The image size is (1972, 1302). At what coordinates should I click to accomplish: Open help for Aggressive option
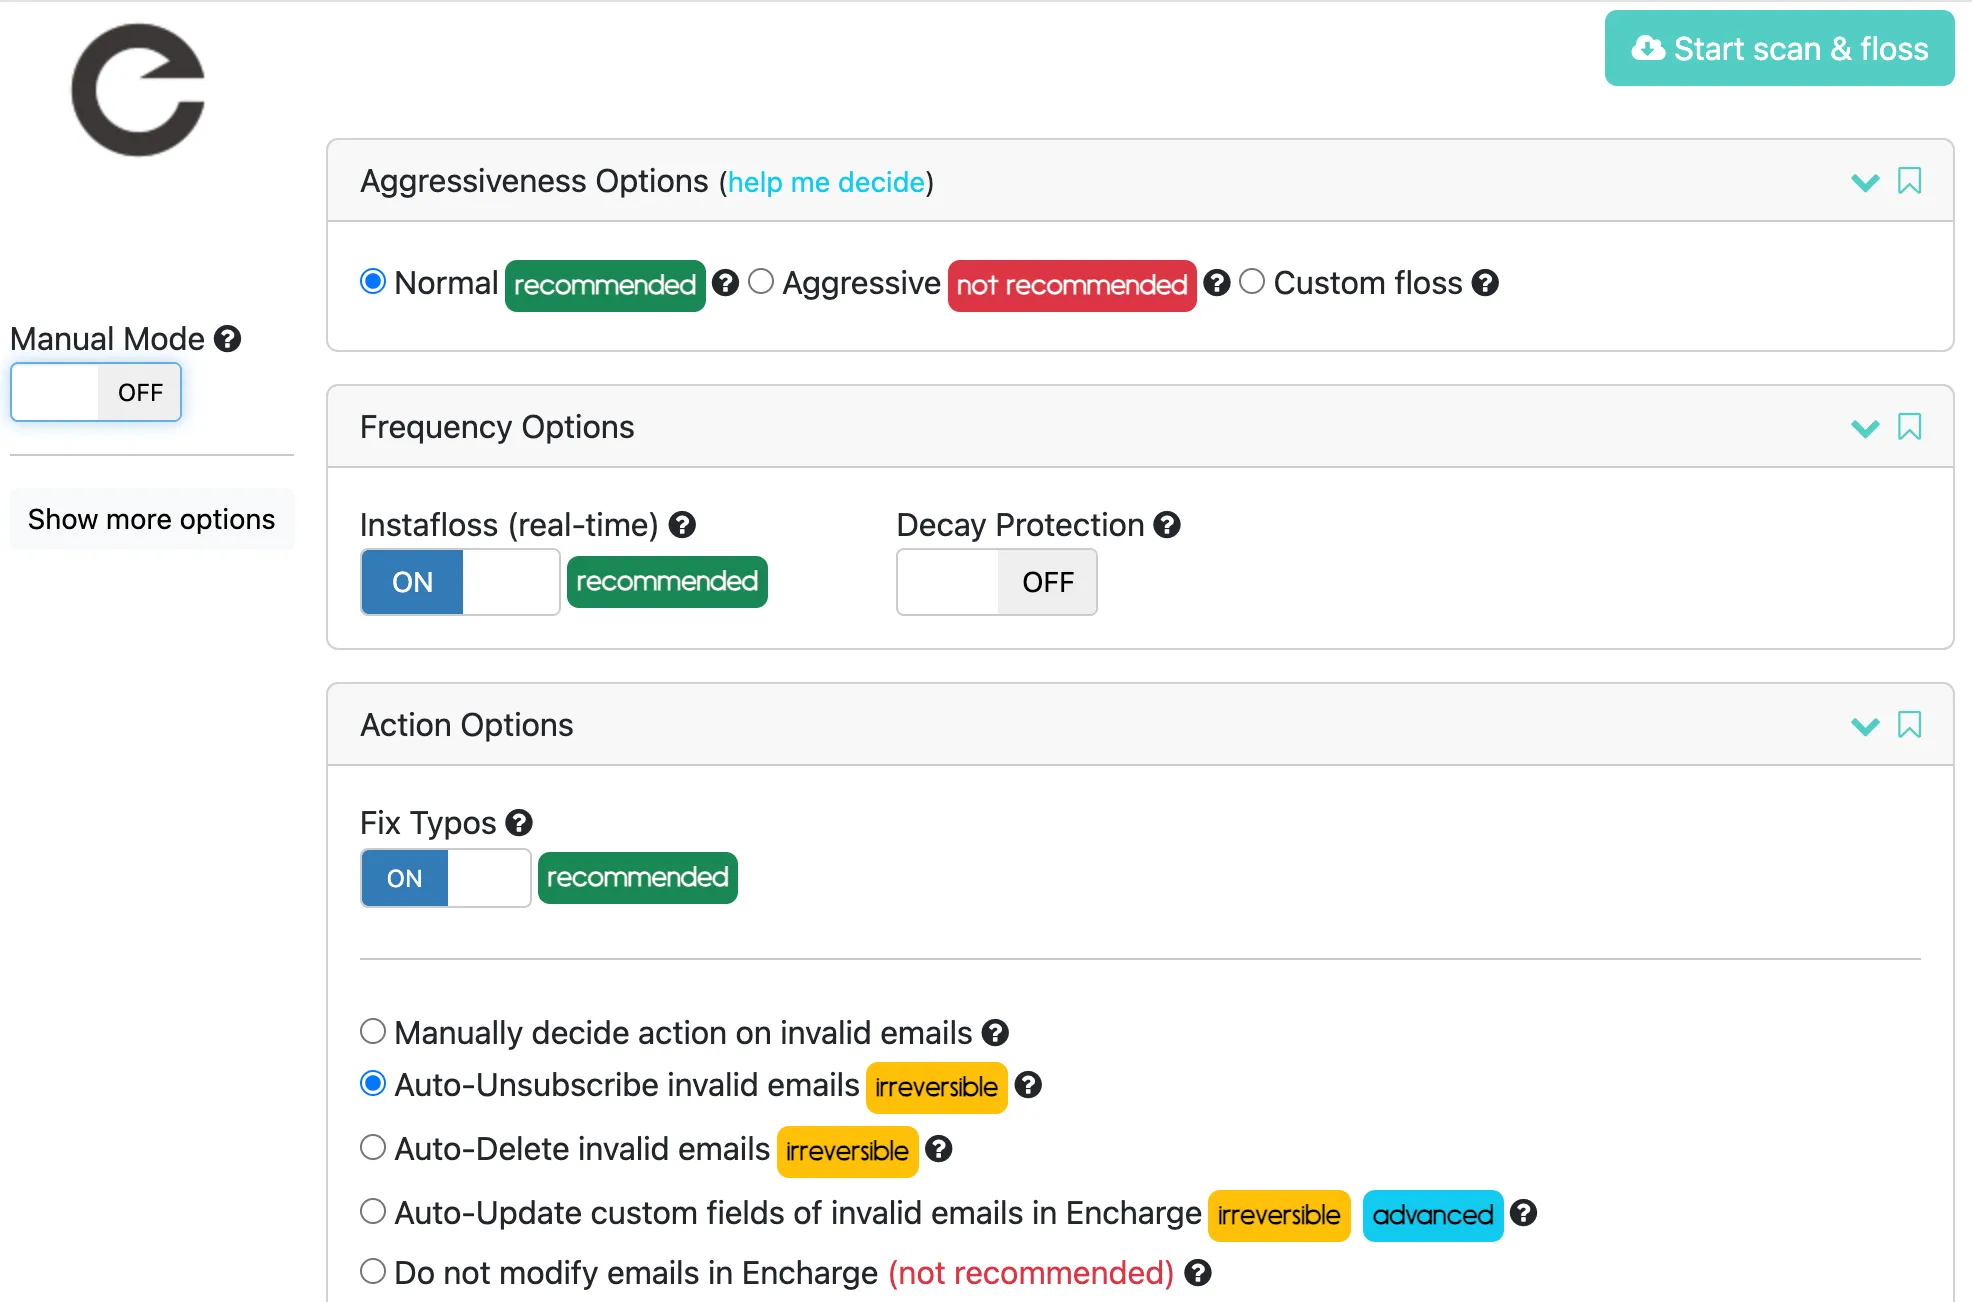[1216, 283]
